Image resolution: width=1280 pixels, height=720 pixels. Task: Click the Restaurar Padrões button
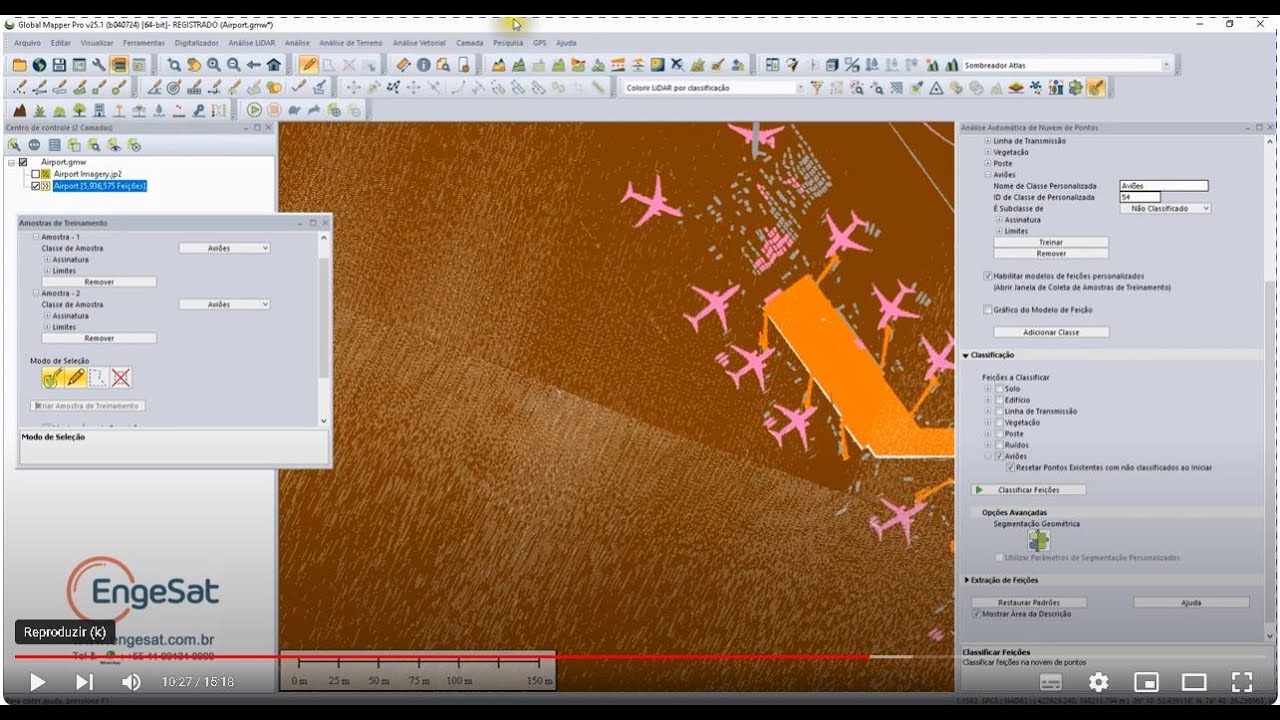(x=1029, y=603)
